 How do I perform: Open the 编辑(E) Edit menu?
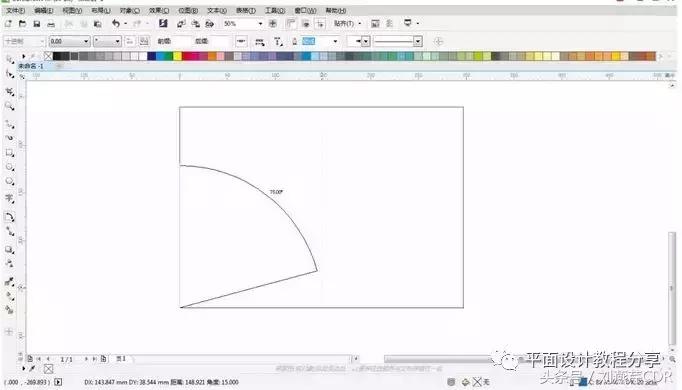pyautogui.click(x=43, y=10)
